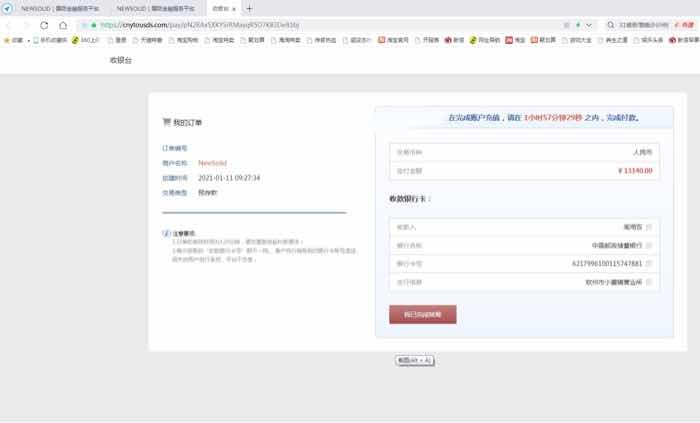This screenshot has width=700, height=423.
Task: Click the info icon beside 注意事项
Action: tap(166, 233)
